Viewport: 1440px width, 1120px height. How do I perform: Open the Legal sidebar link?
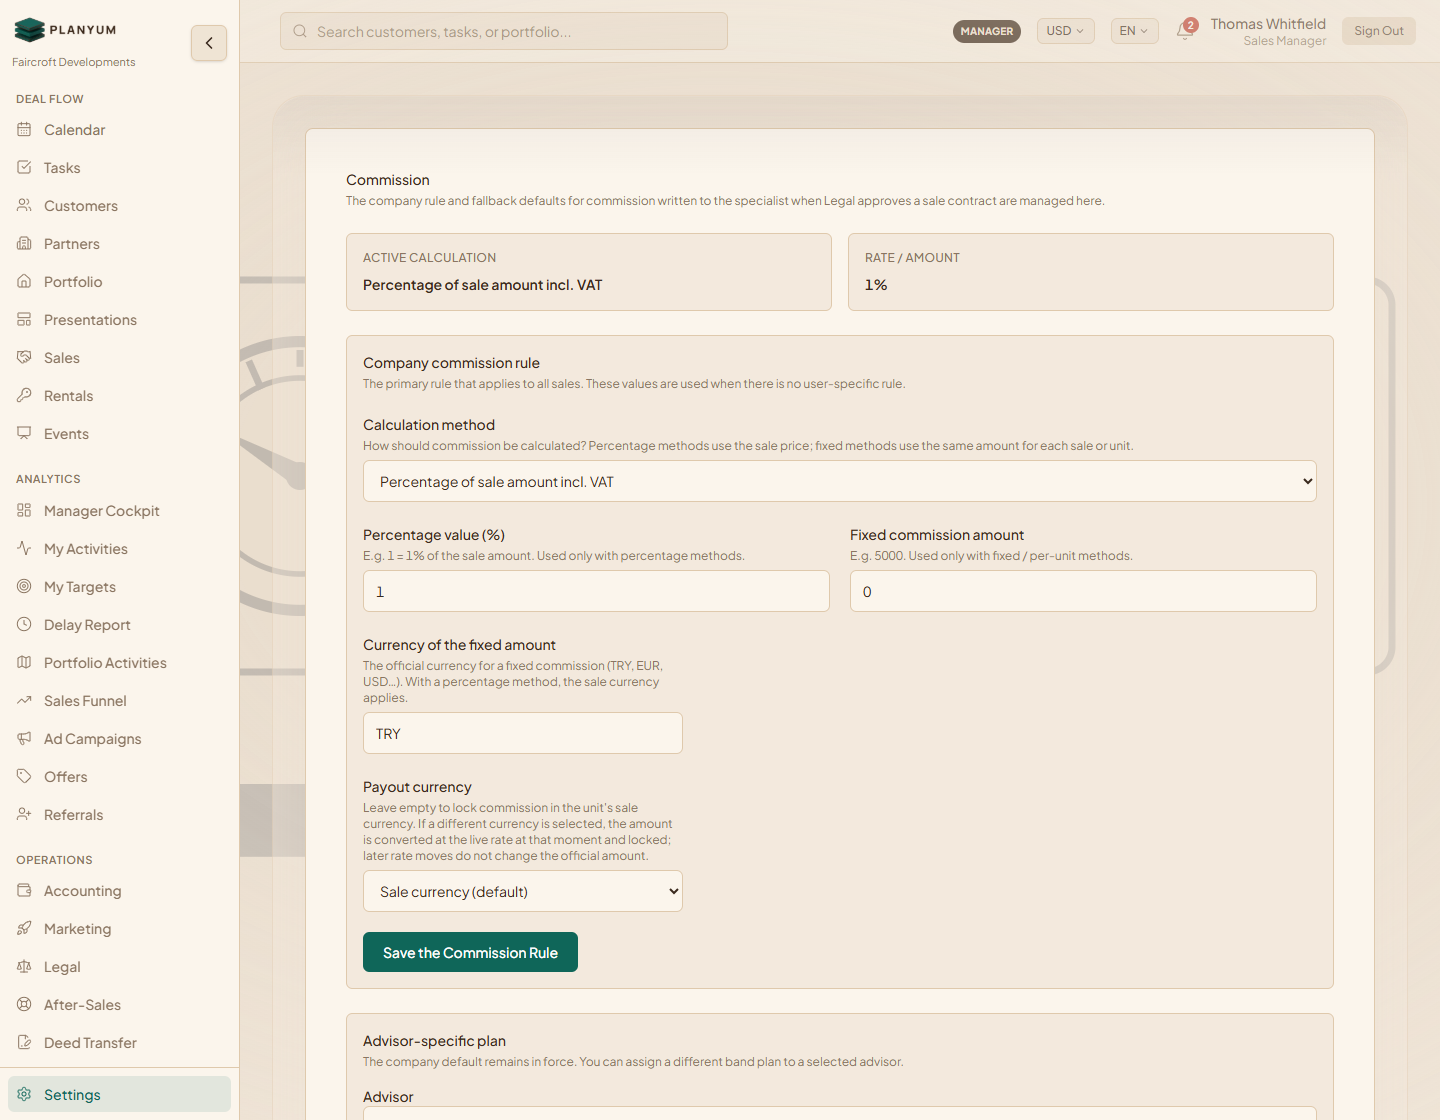click(x=119, y=967)
